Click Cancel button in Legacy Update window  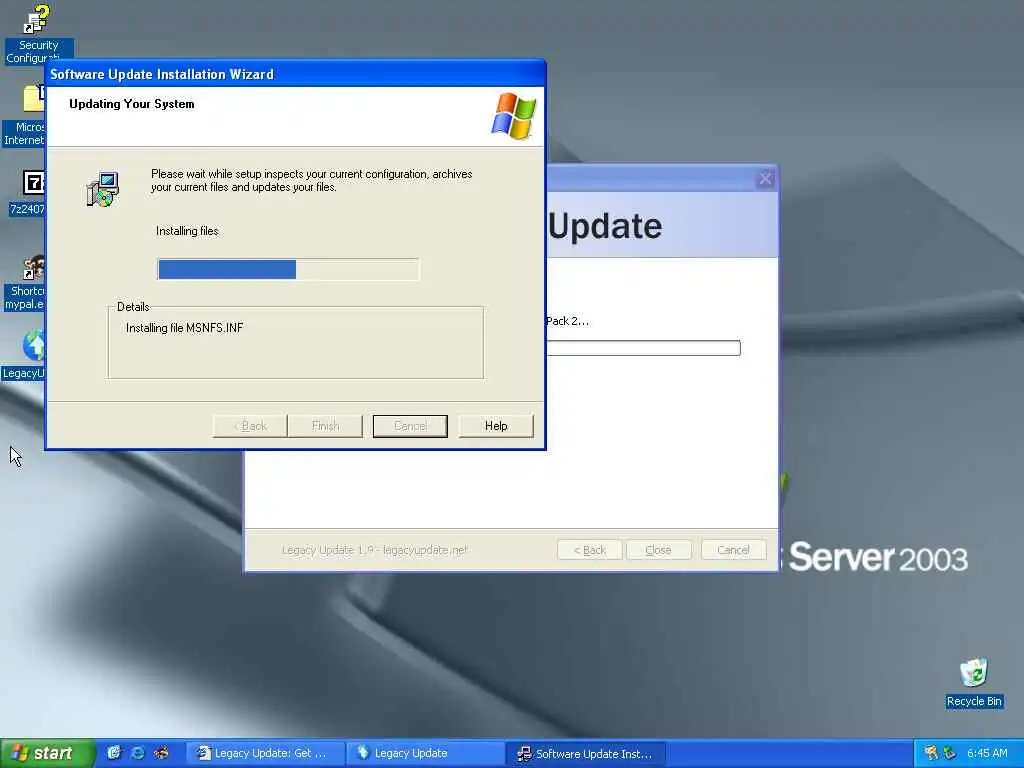coord(733,550)
